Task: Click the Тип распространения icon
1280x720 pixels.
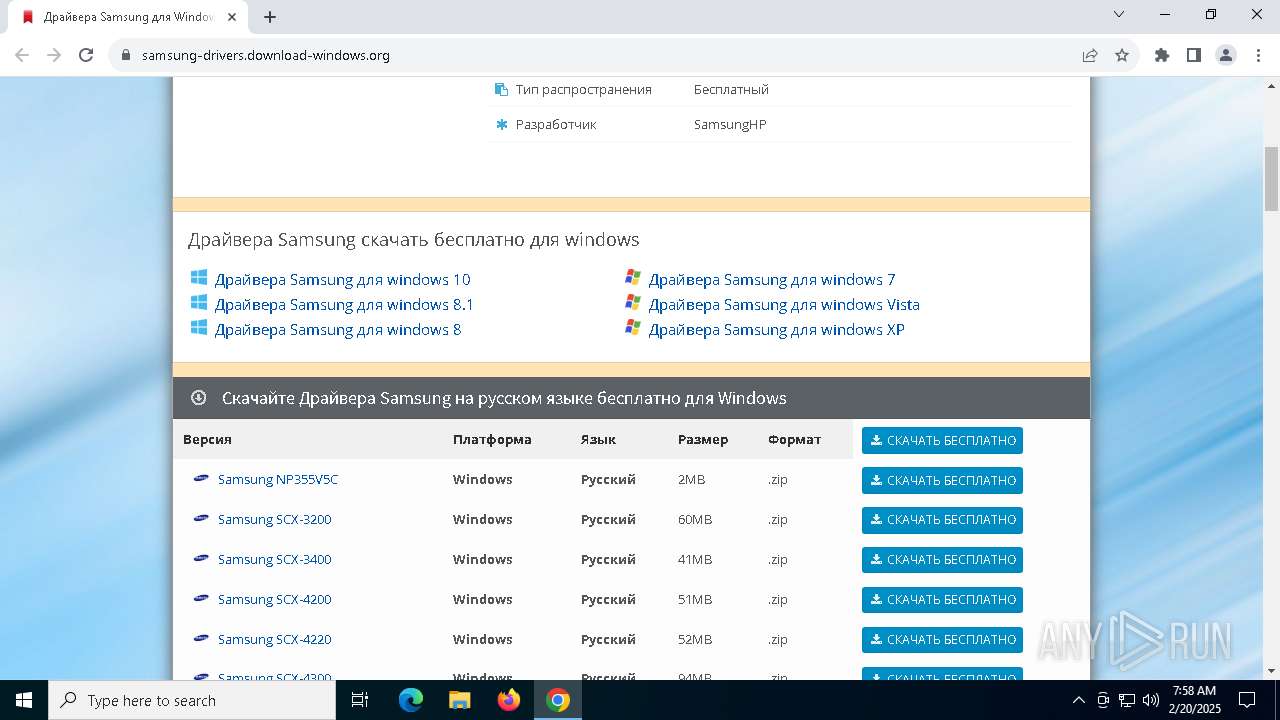Action: pyautogui.click(x=502, y=89)
